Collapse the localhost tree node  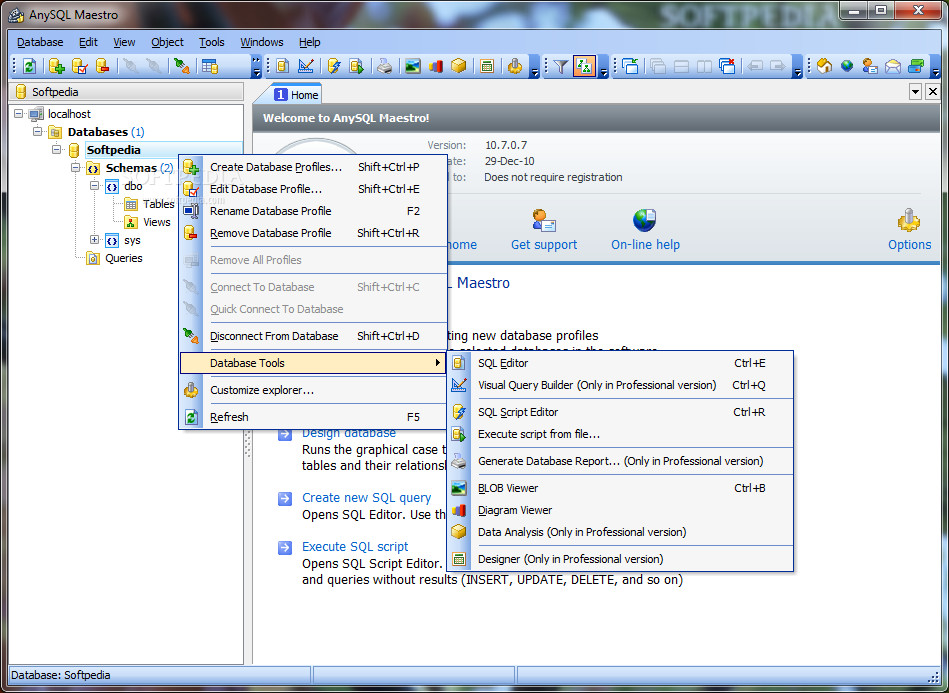point(19,114)
